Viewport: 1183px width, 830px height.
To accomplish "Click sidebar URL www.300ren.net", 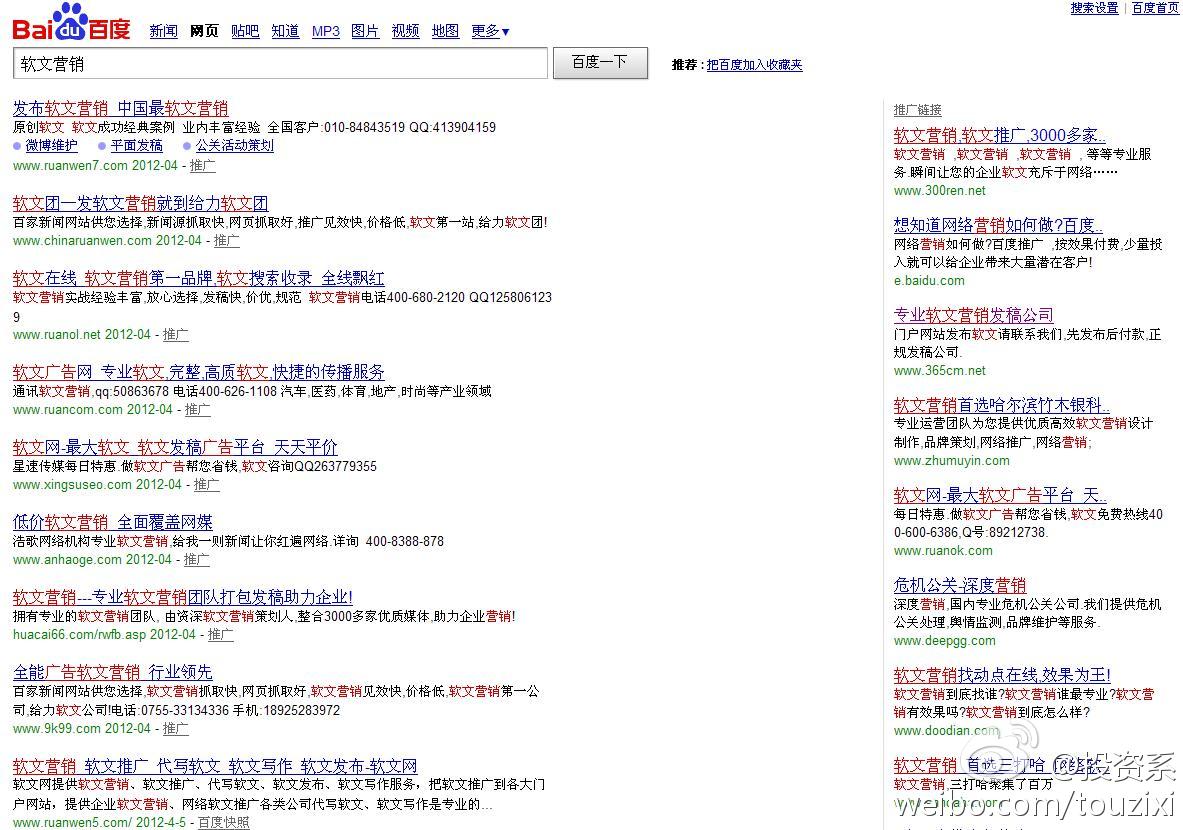I will [939, 191].
